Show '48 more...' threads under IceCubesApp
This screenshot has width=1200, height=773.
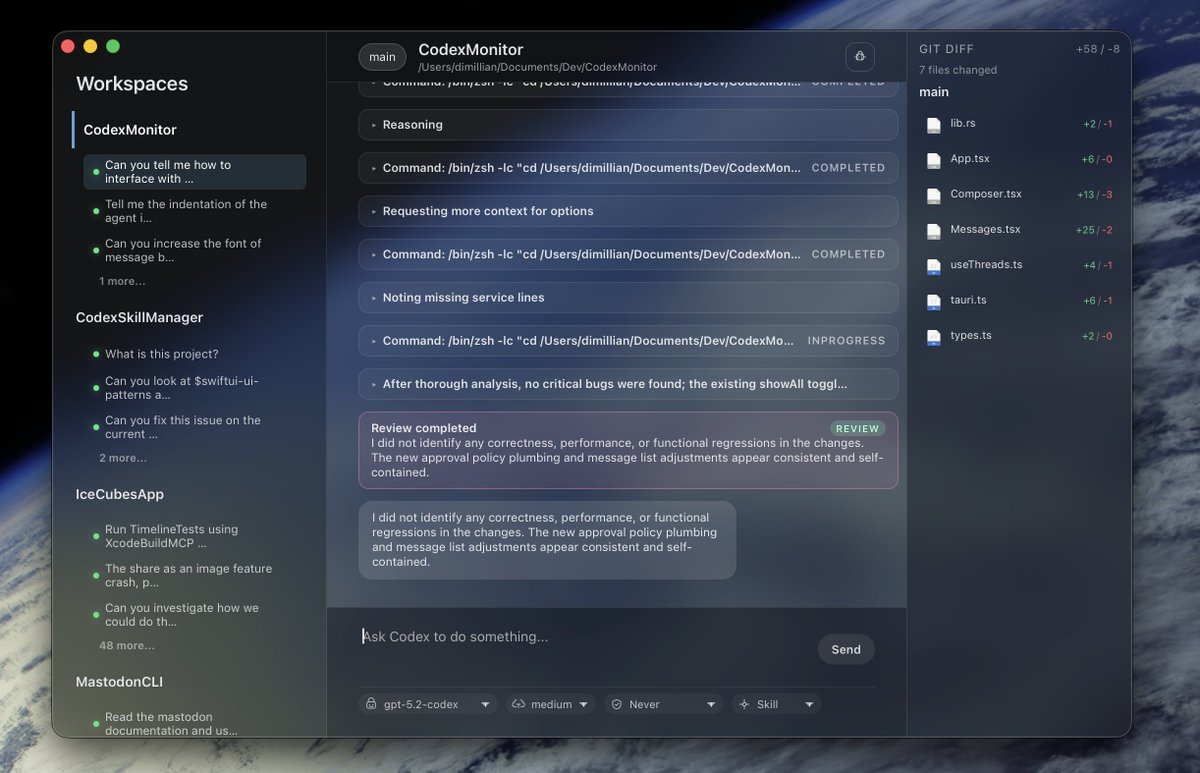127,646
